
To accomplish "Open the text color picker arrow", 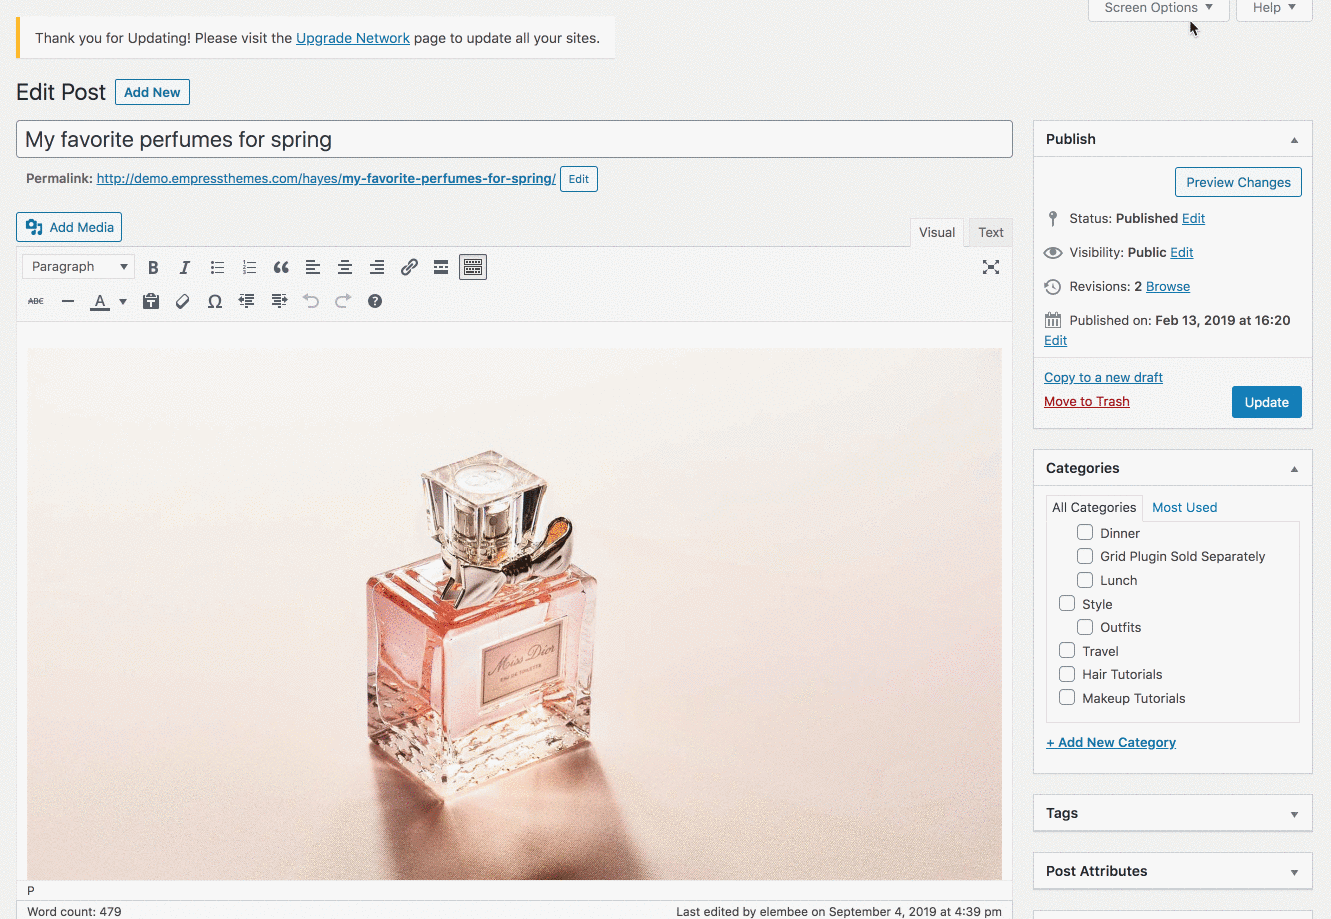I will [123, 301].
